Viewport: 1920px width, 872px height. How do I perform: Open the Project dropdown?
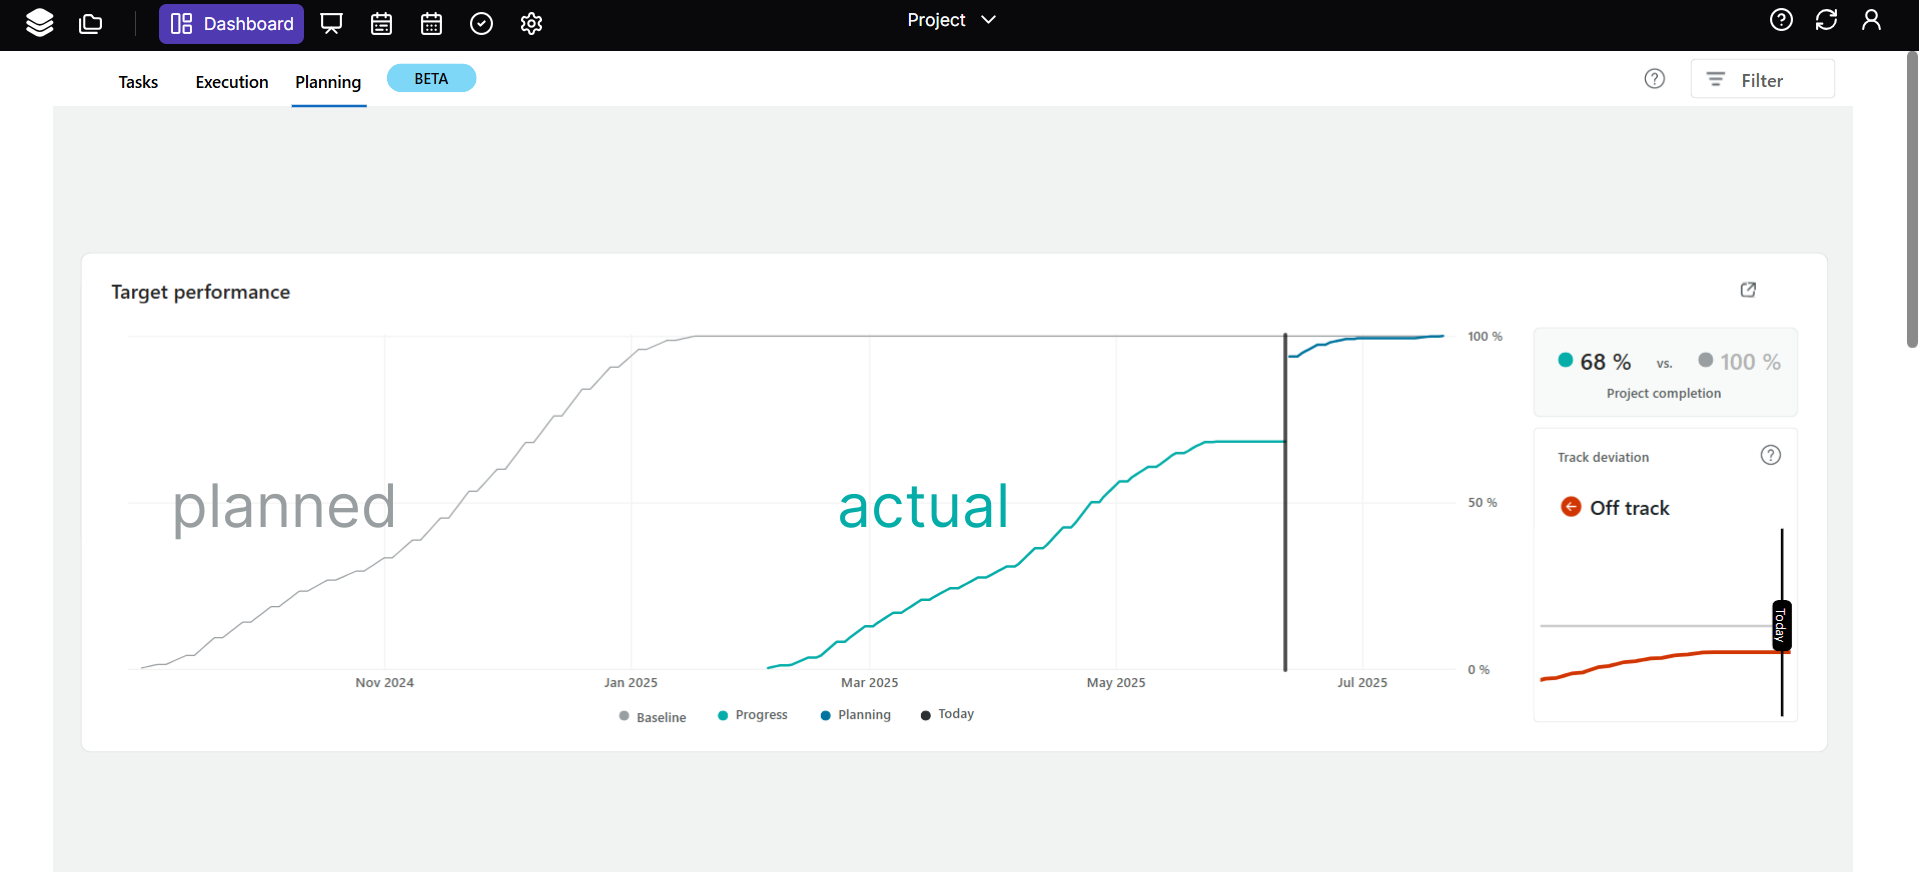[x=951, y=20]
